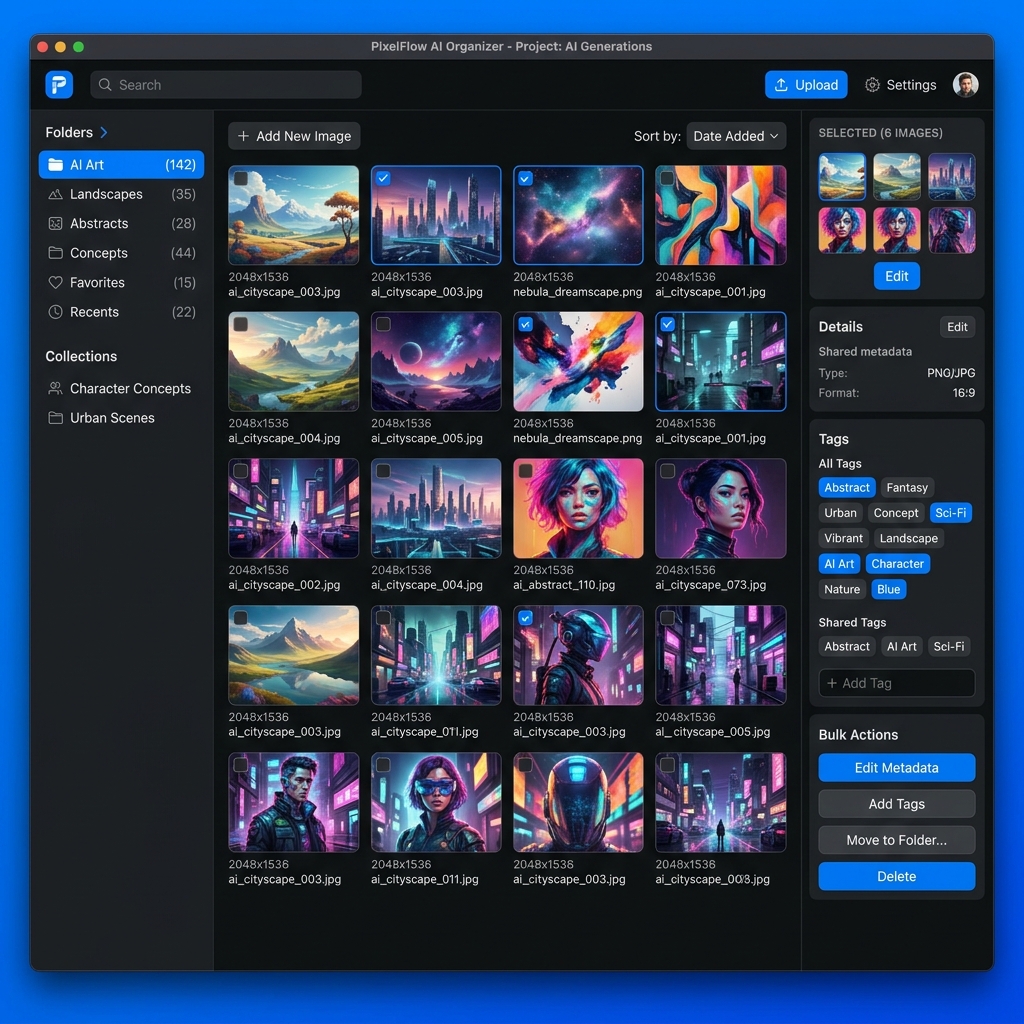Click the 'Shared metadata' text
The image size is (1024, 1024).
865,351
